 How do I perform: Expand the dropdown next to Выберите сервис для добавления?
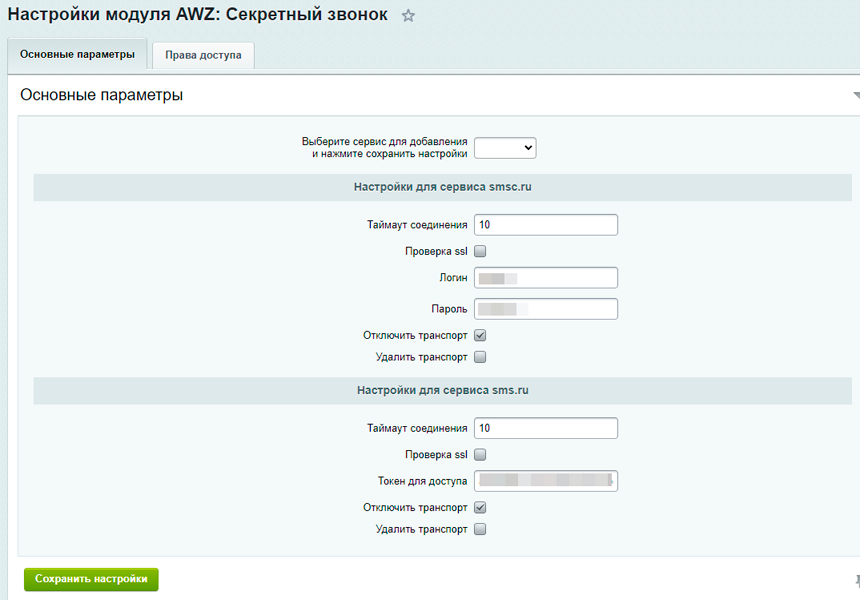tap(505, 147)
